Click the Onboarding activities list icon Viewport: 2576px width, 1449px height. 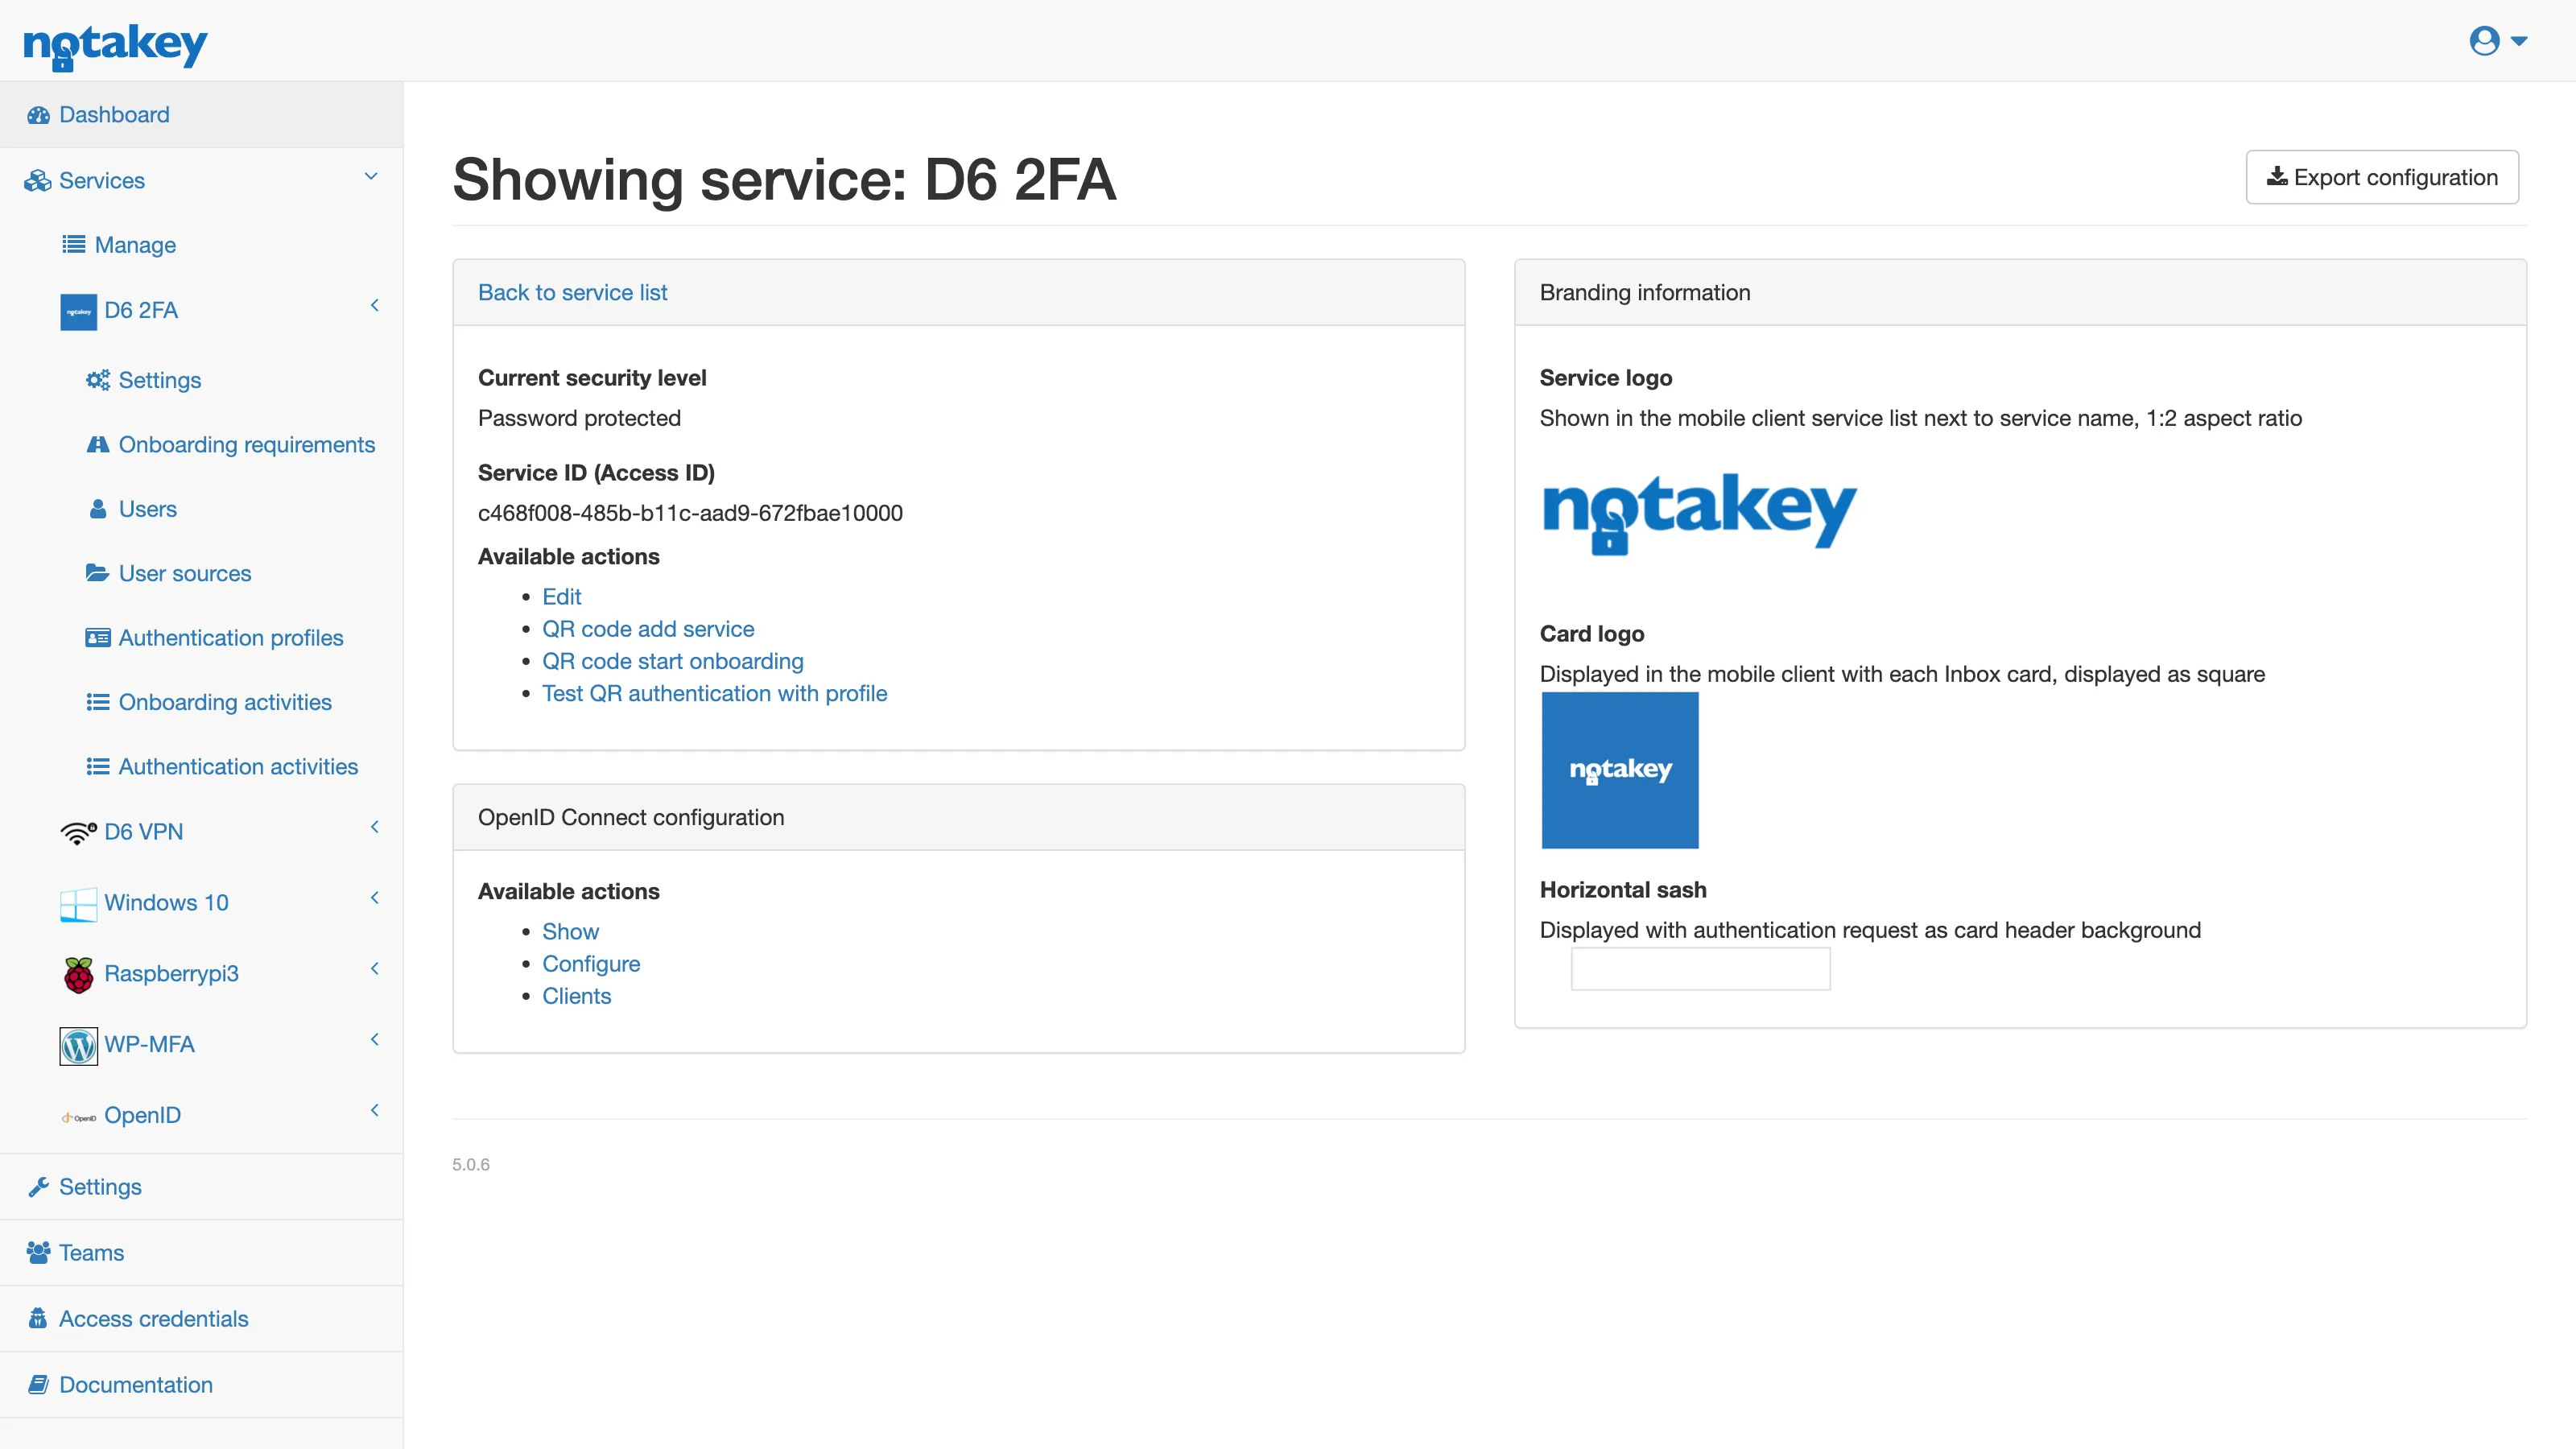coord(98,702)
